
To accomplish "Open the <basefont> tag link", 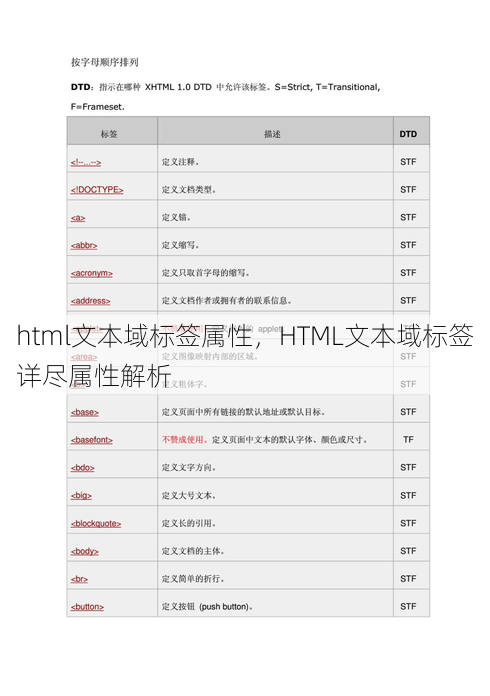I will (91, 440).
